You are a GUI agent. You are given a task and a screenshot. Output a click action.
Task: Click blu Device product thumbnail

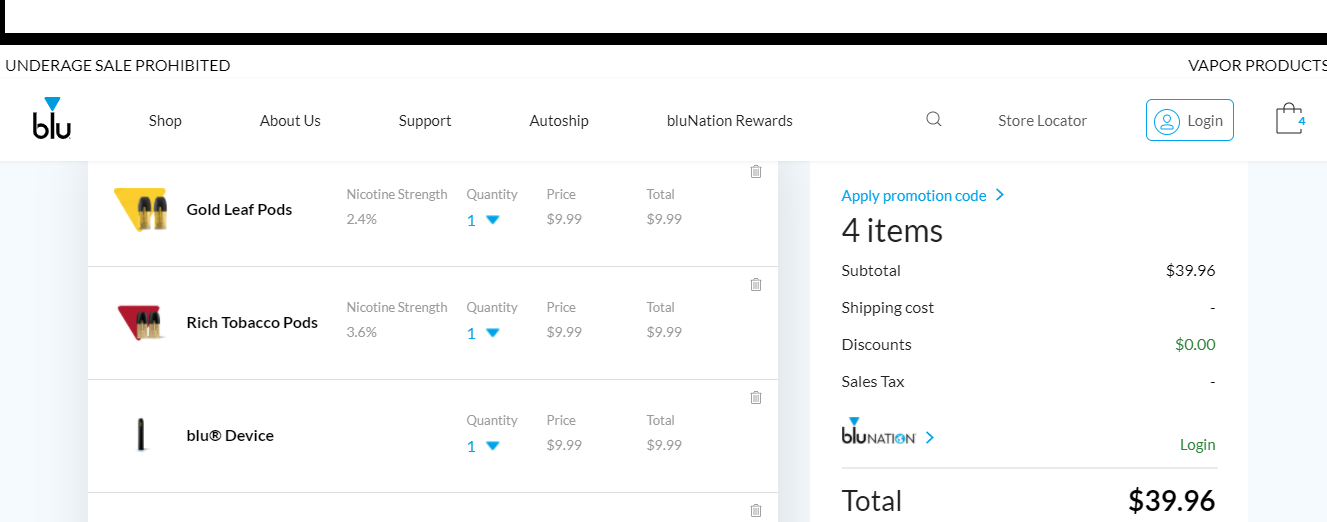141,435
